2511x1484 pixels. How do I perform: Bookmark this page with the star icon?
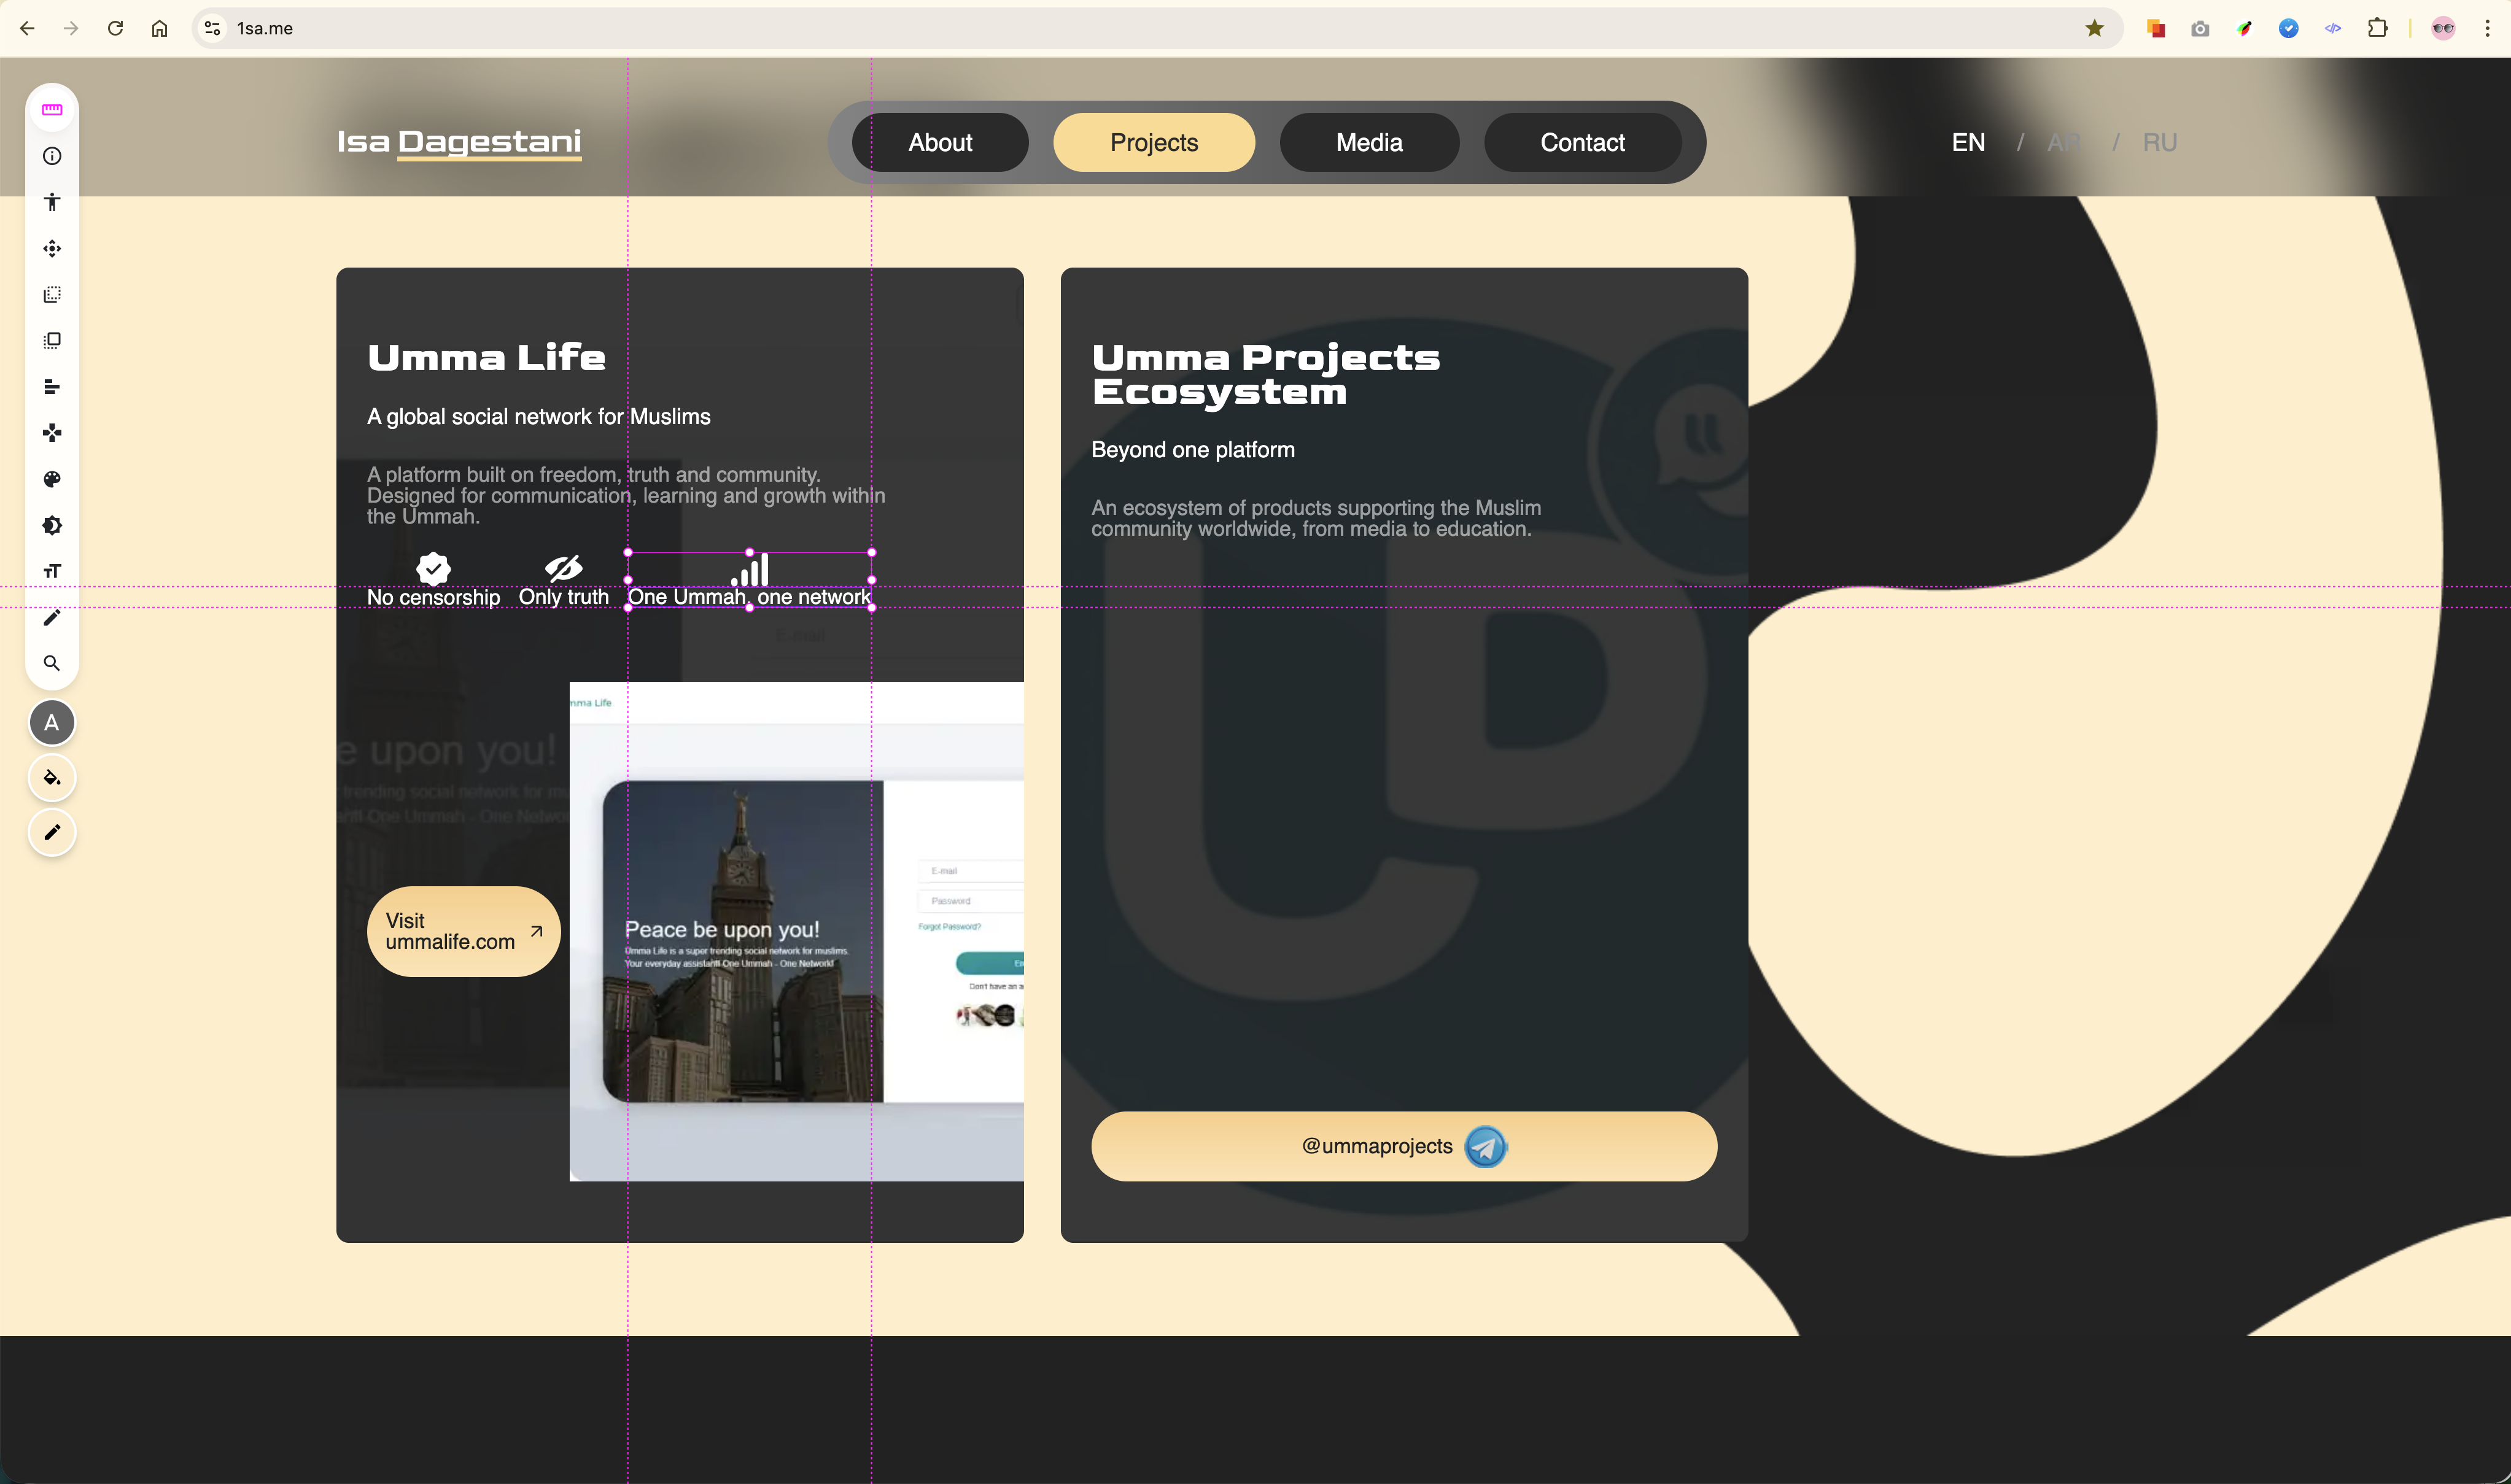click(x=2094, y=28)
